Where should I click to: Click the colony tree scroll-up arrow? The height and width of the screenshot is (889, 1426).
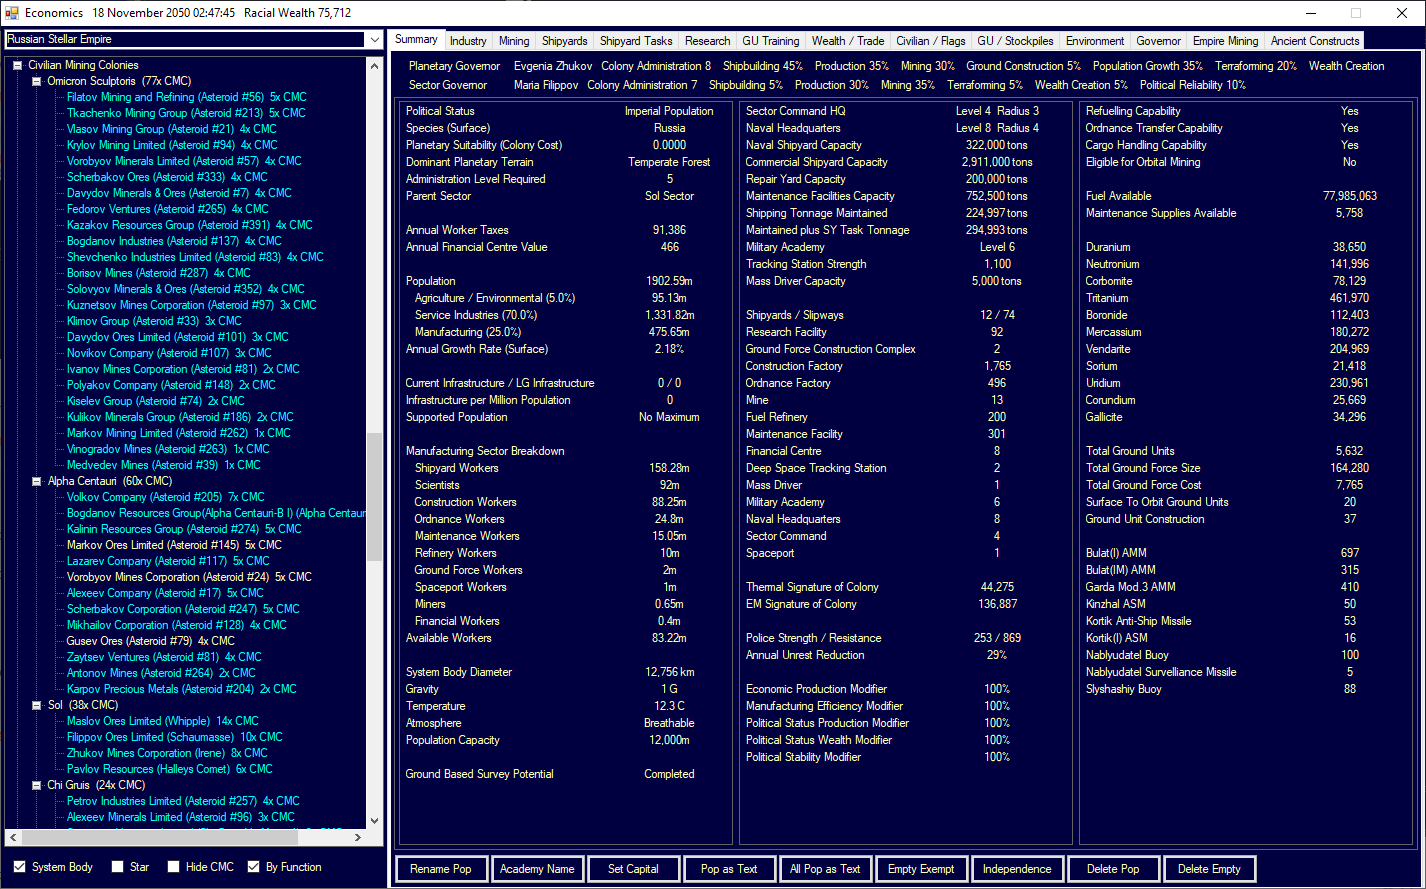374,66
